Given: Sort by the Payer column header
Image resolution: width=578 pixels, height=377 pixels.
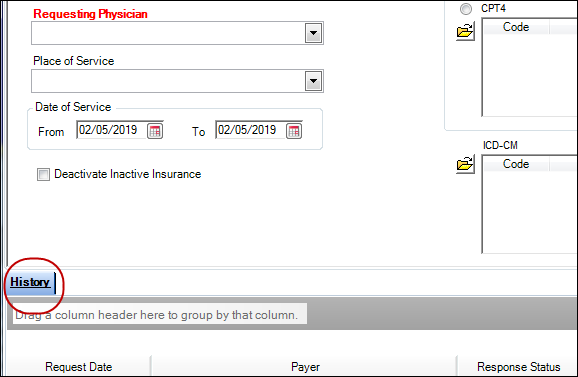Looking at the screenshot, I should 305,367.
